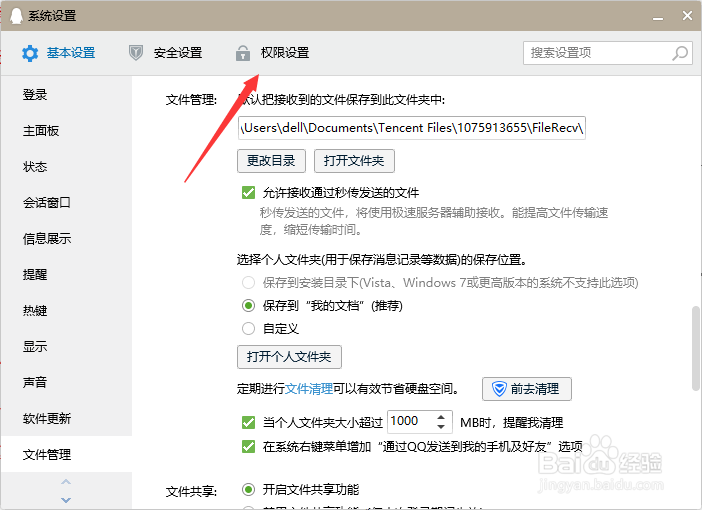Click the 搜索设置项 search field
Image resolution: width=702 pixels, height=510 pixels.
pyautogui.click(x=608, y=53)
